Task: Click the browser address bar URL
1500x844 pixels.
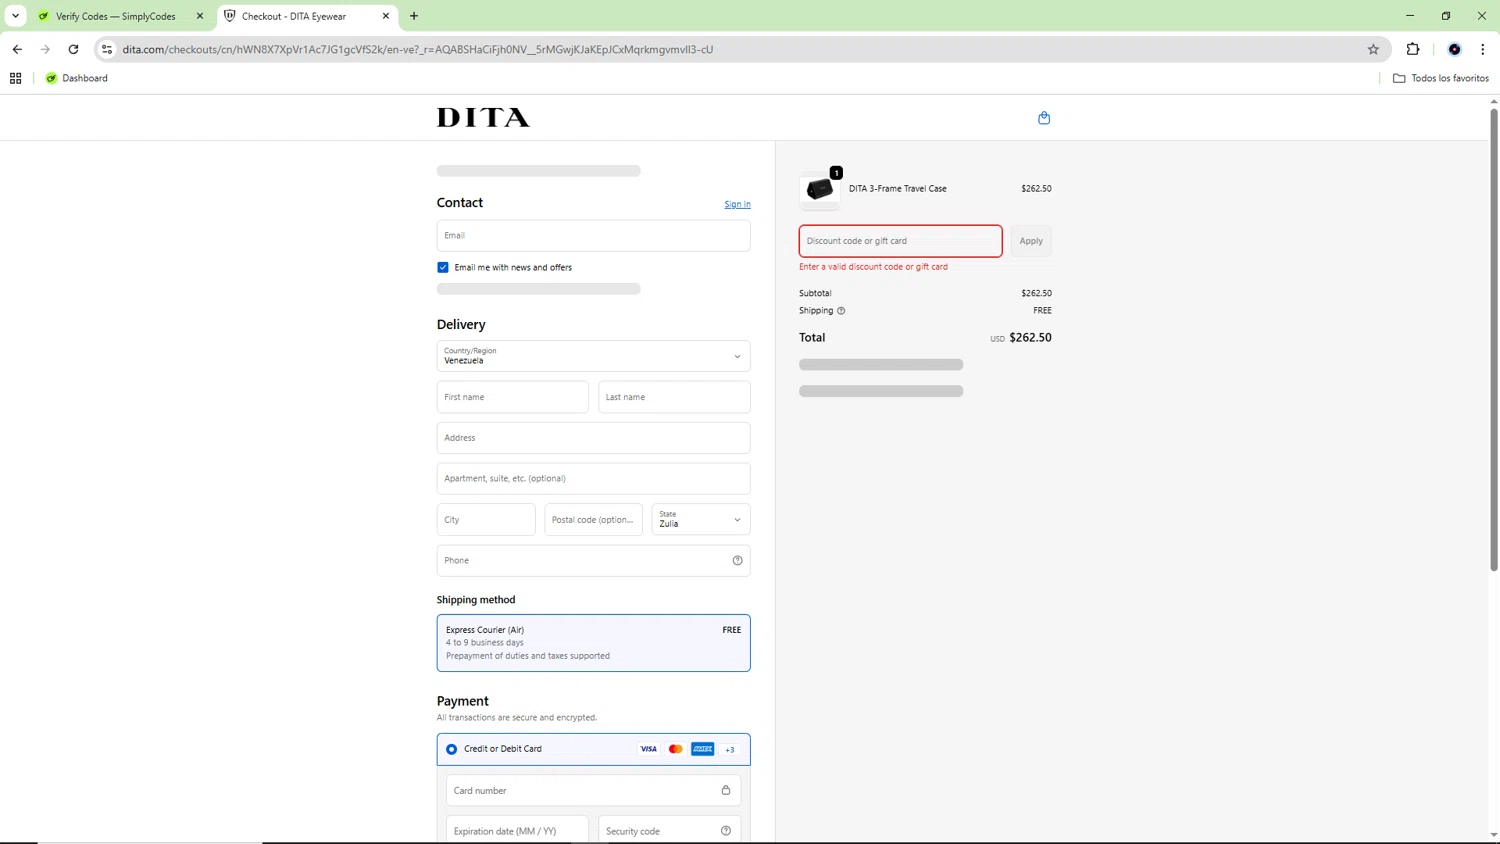Action: 418,49
